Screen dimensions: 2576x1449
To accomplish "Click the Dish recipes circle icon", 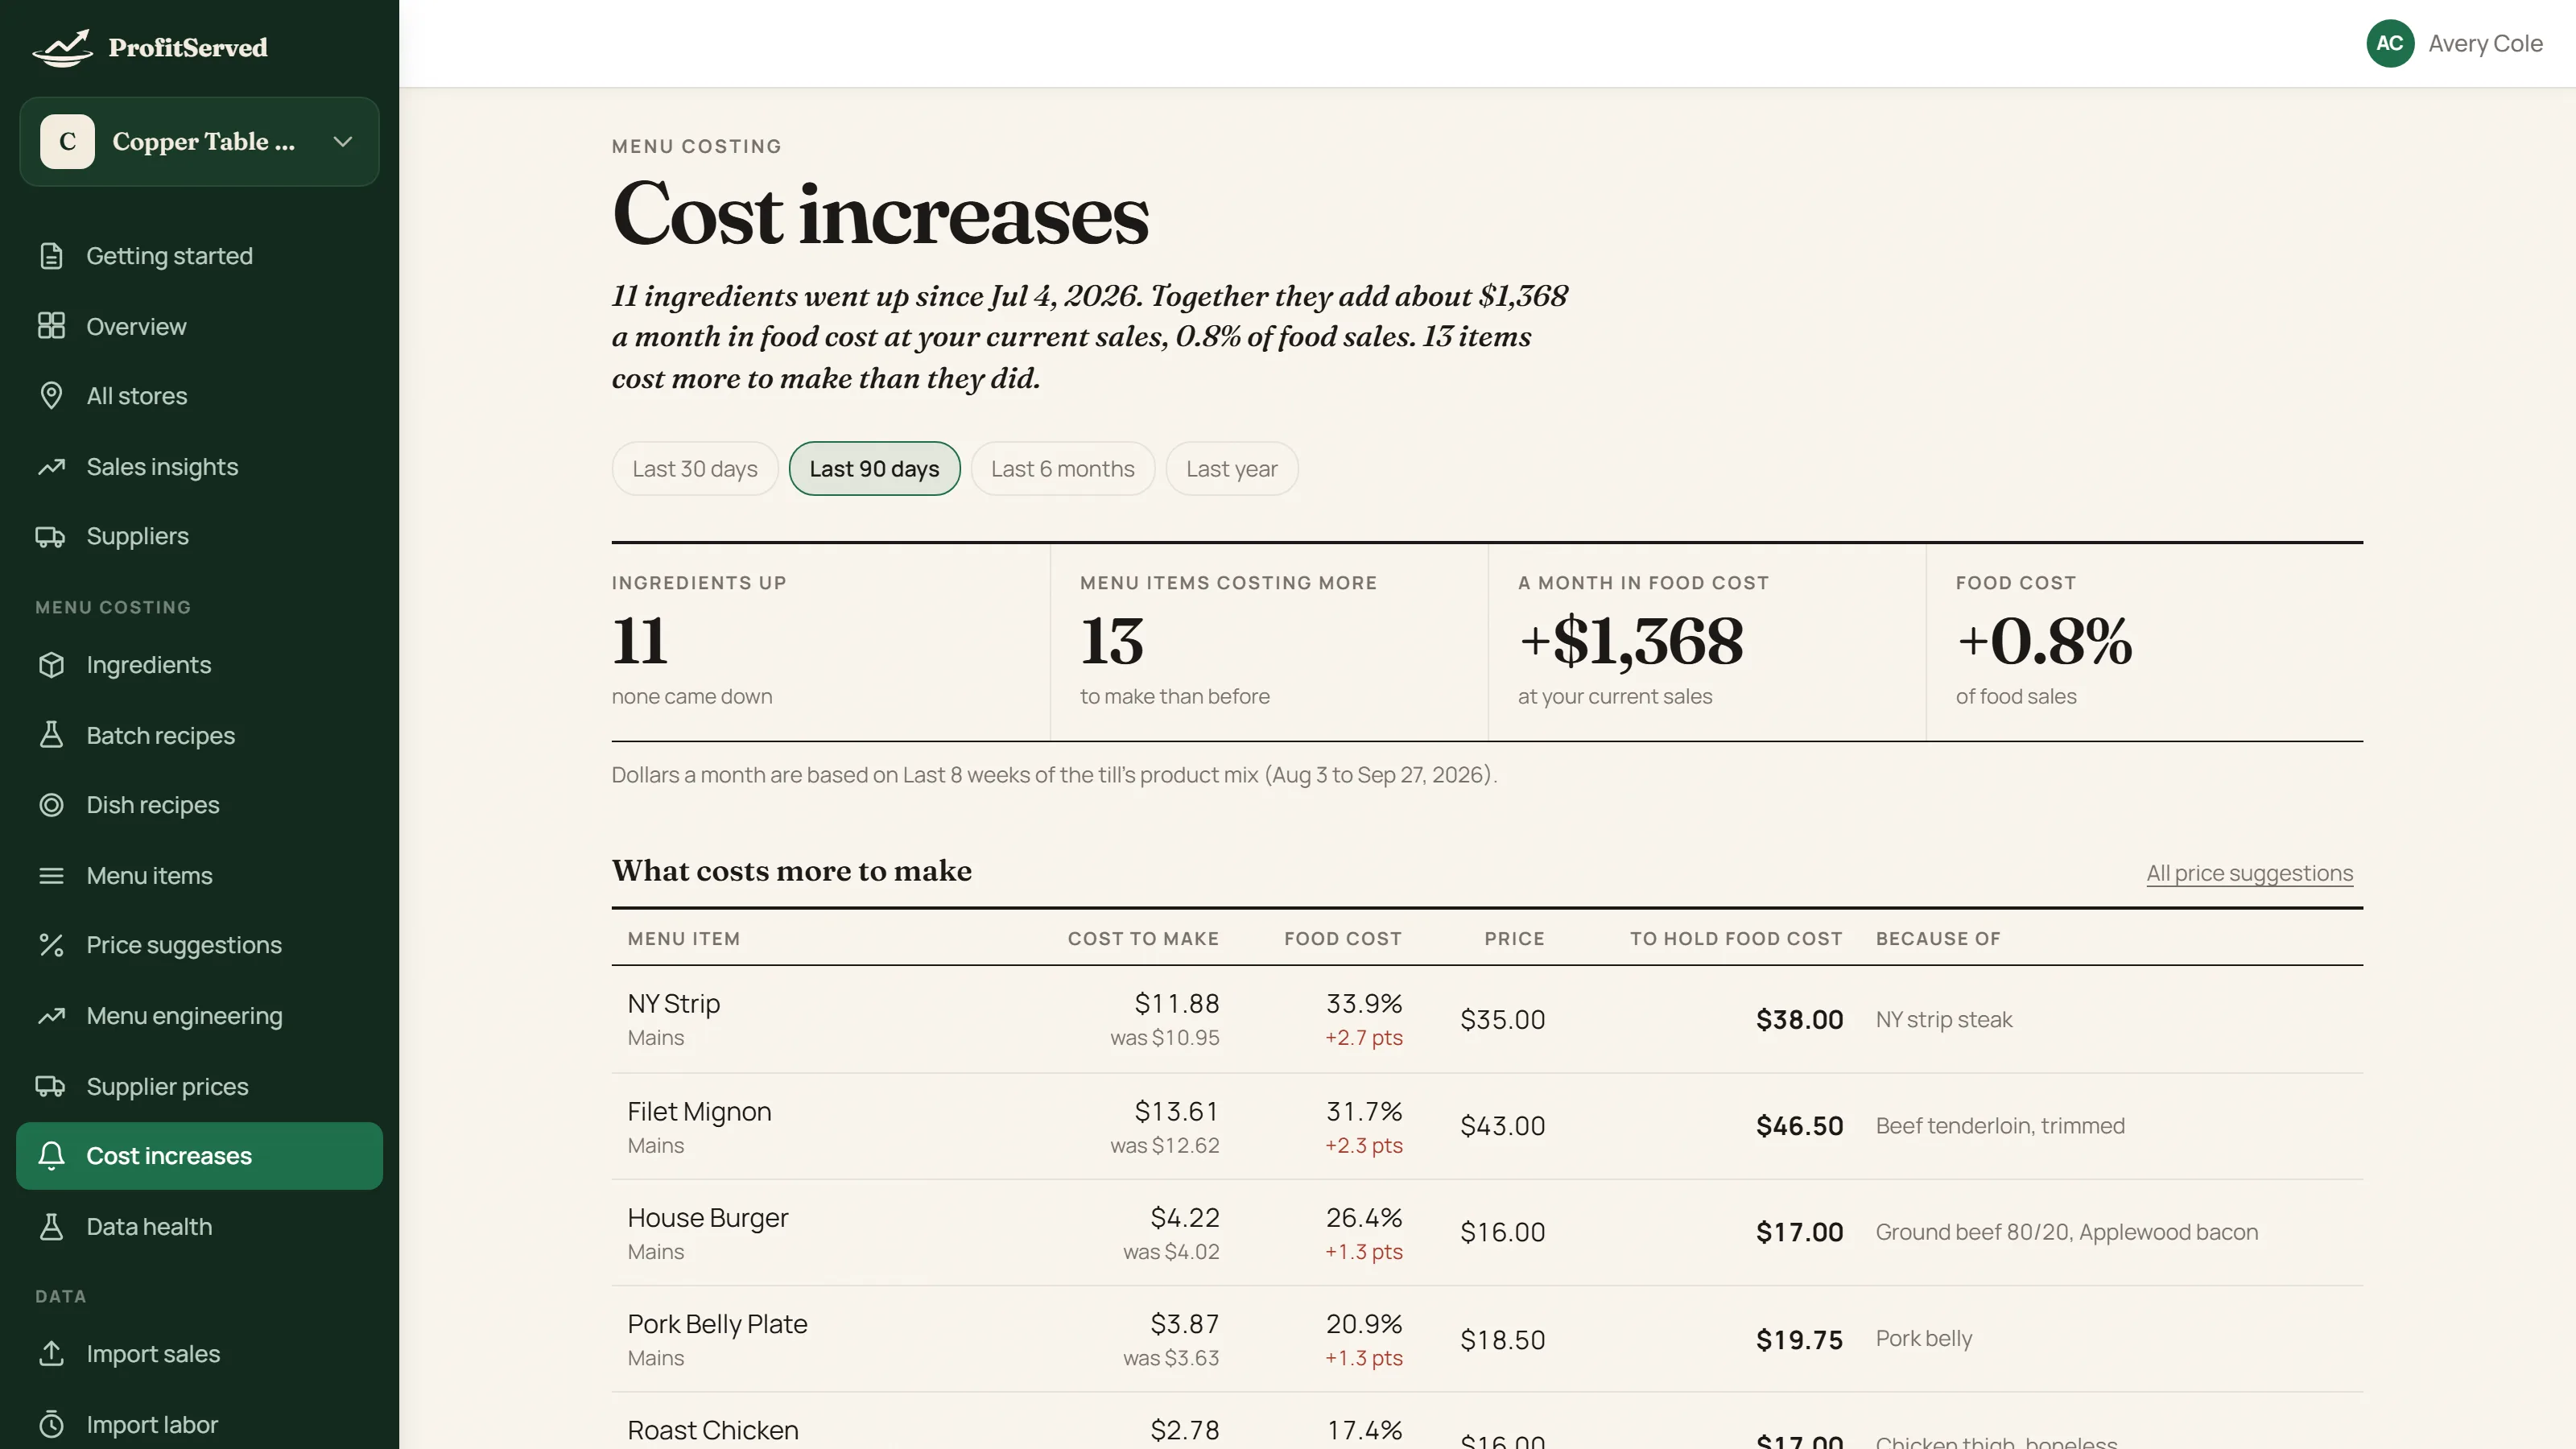I will 51,805.
